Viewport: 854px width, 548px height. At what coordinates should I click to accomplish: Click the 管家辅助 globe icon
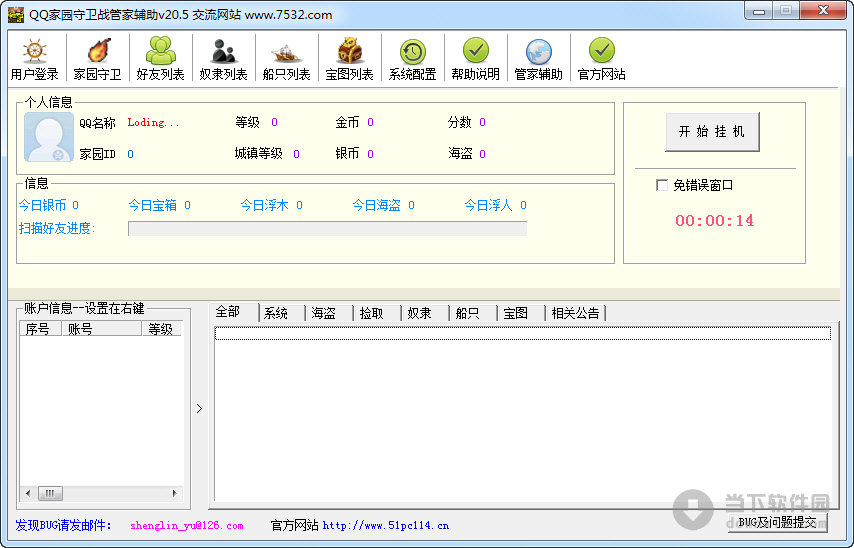point(538,60)
